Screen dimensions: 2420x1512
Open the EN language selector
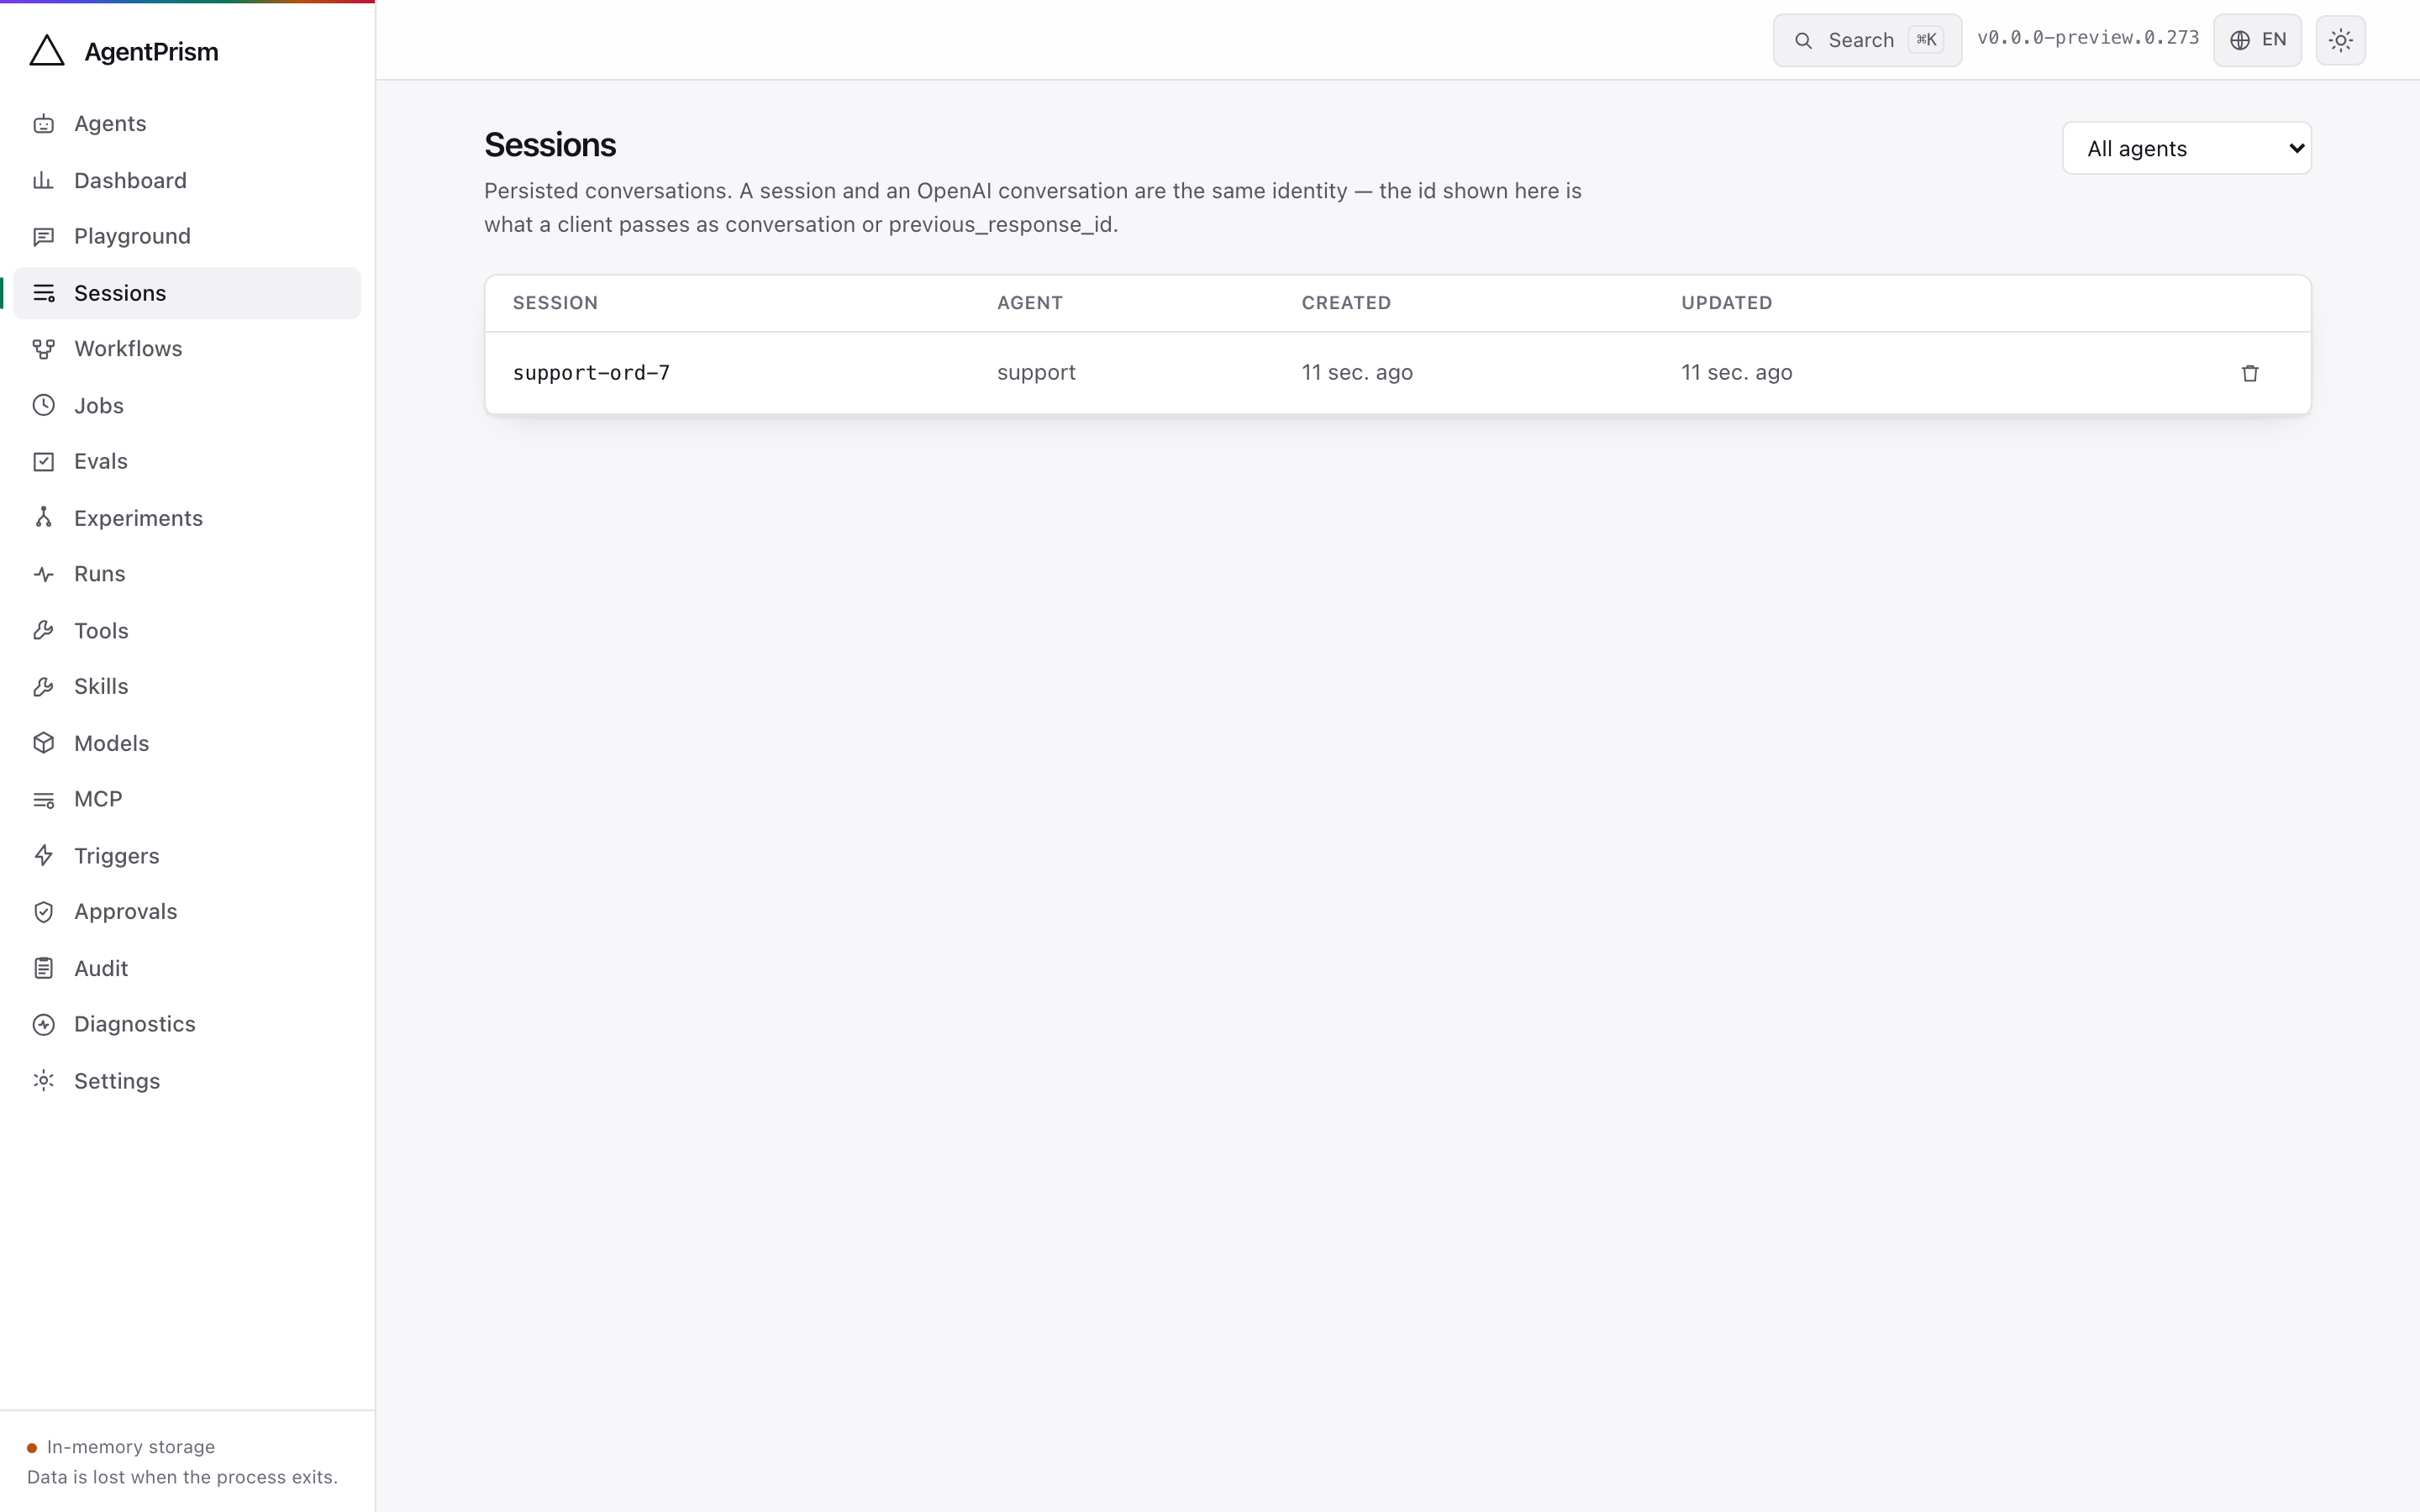(2257, 40)
